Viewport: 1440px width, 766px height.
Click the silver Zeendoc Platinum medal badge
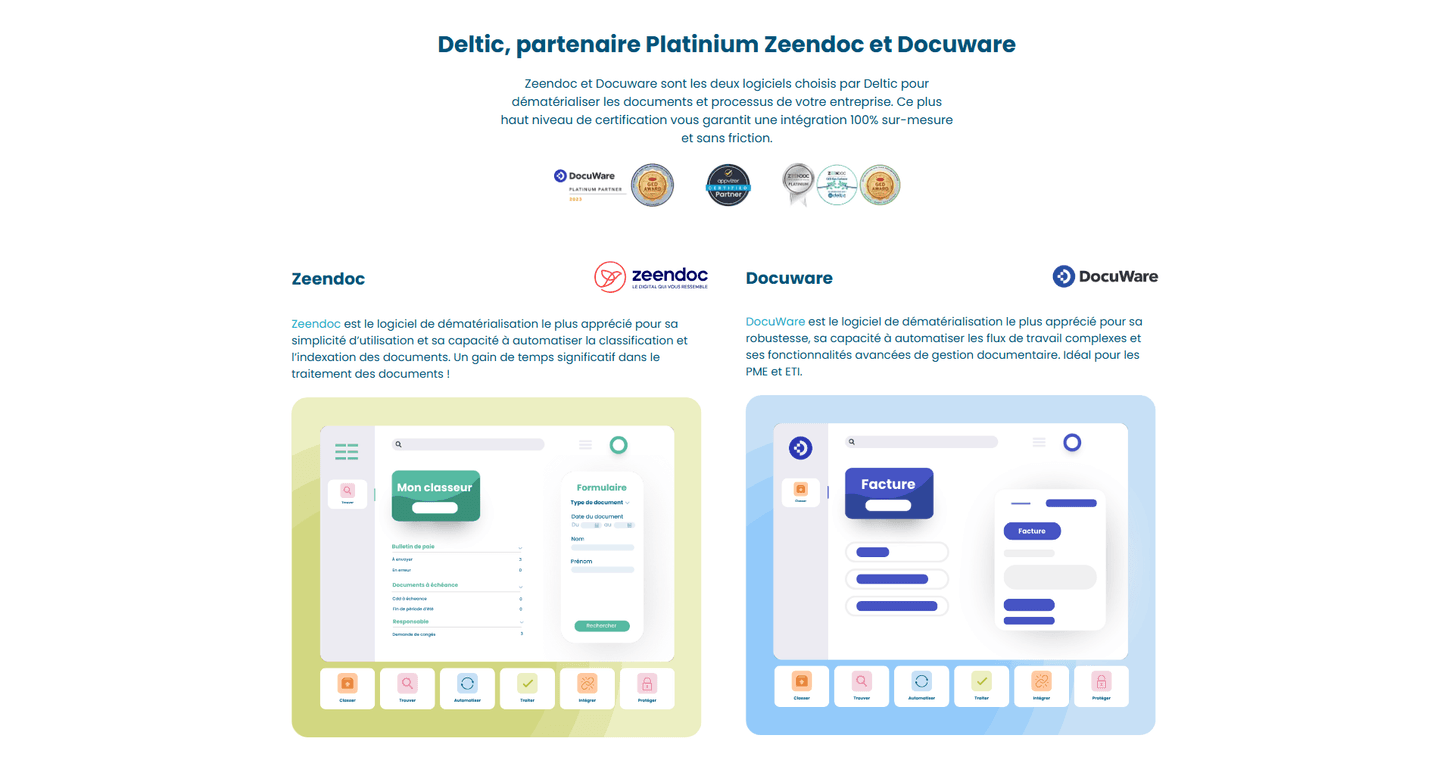coord(798,185)
